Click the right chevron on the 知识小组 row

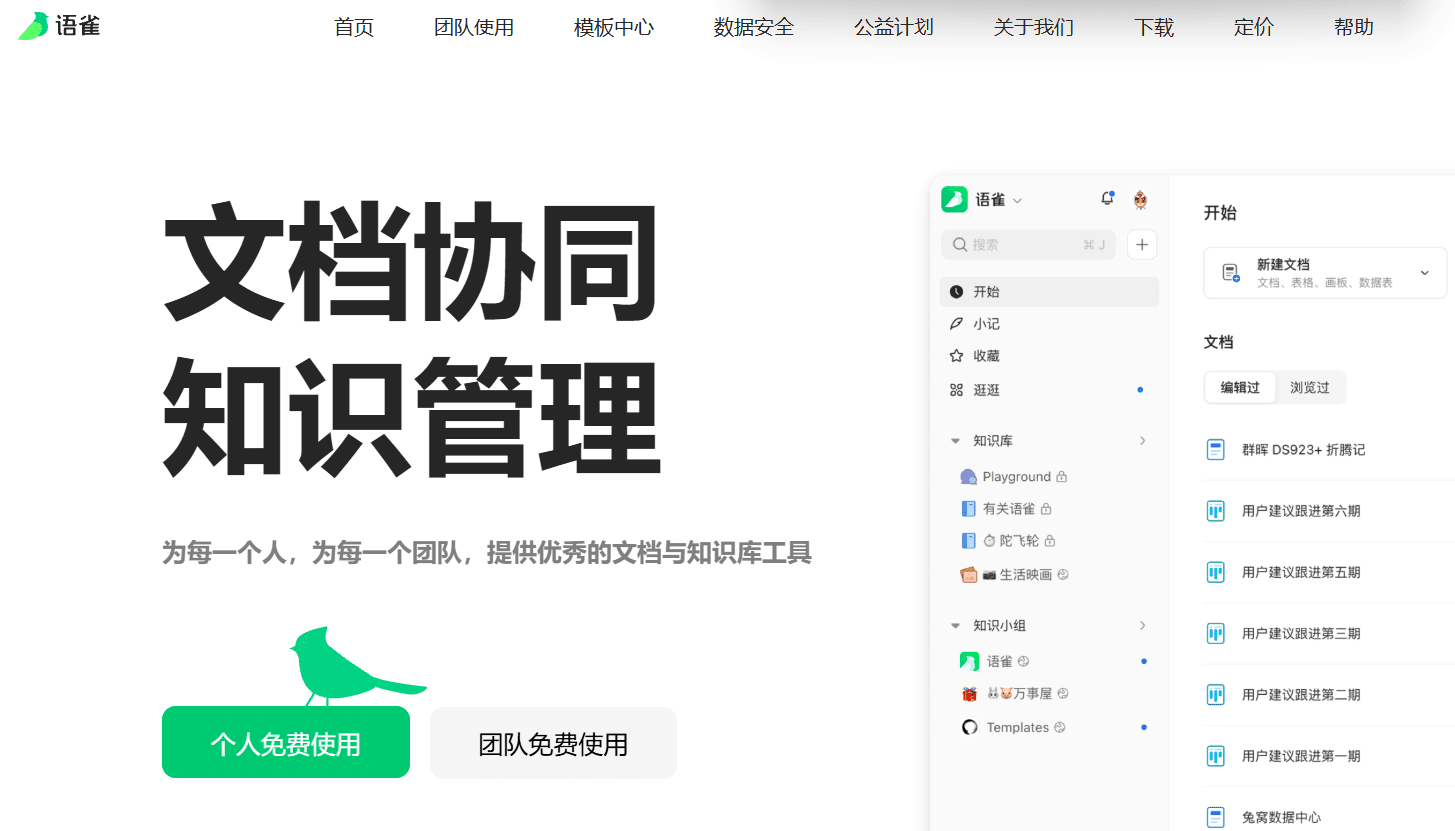point(1142,626)
